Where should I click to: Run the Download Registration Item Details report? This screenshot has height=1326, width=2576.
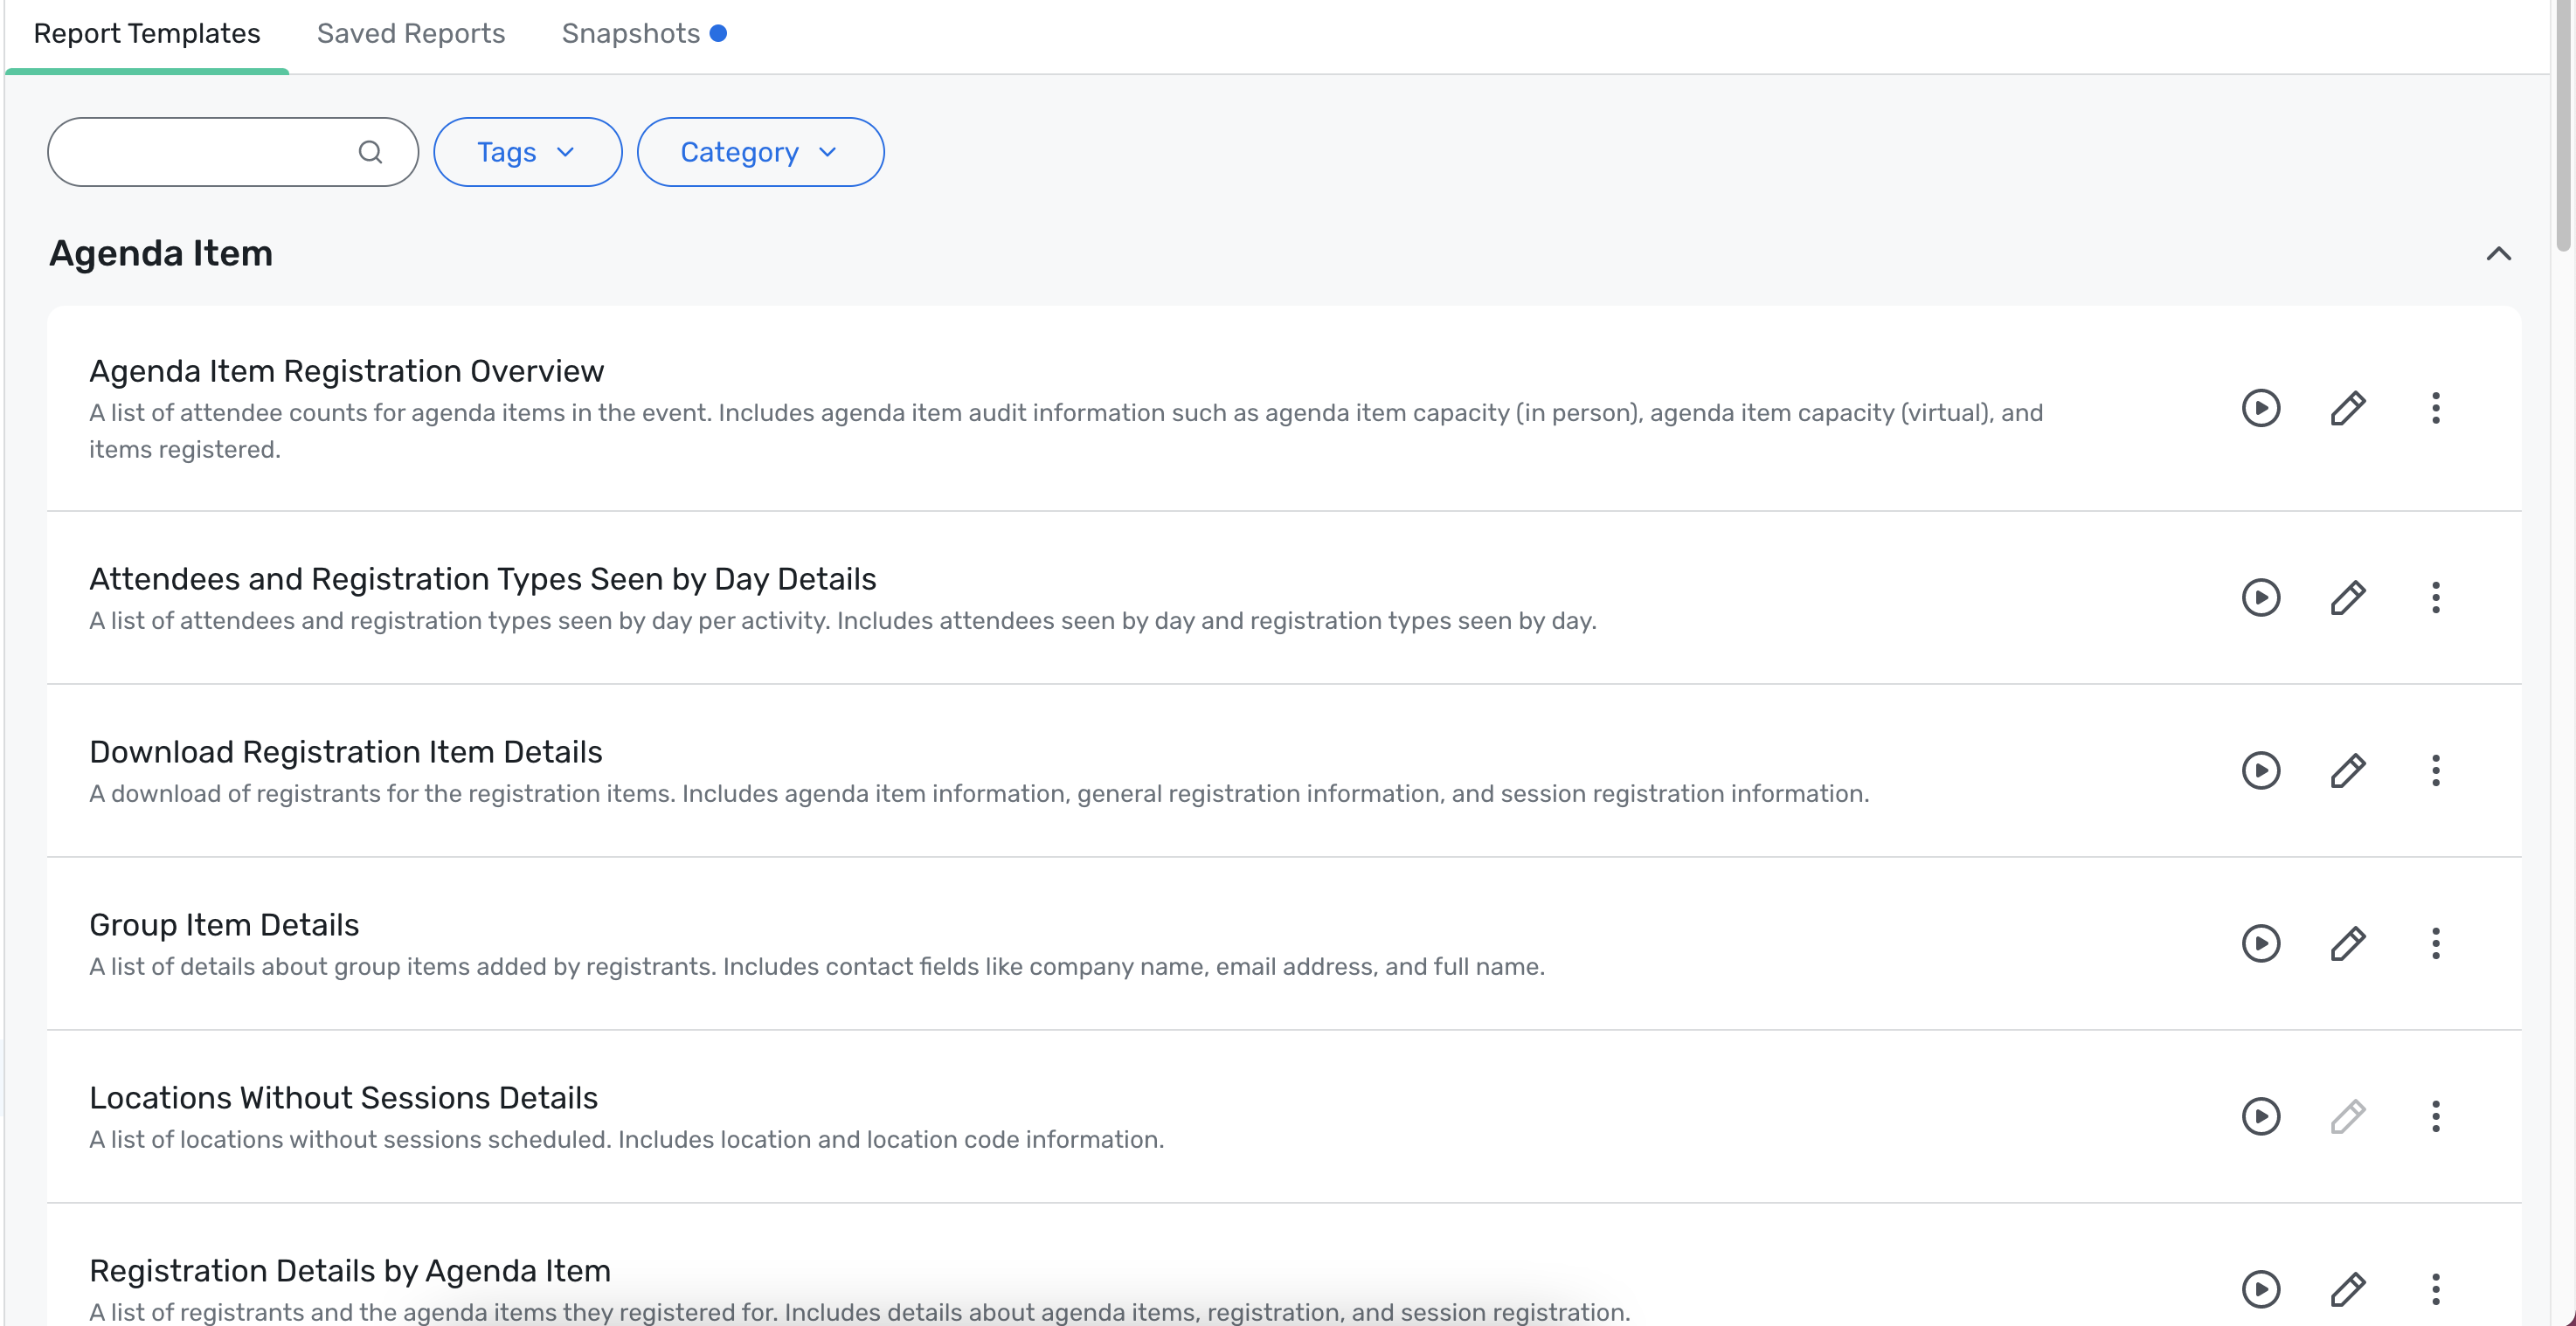tap(2260, 770)
